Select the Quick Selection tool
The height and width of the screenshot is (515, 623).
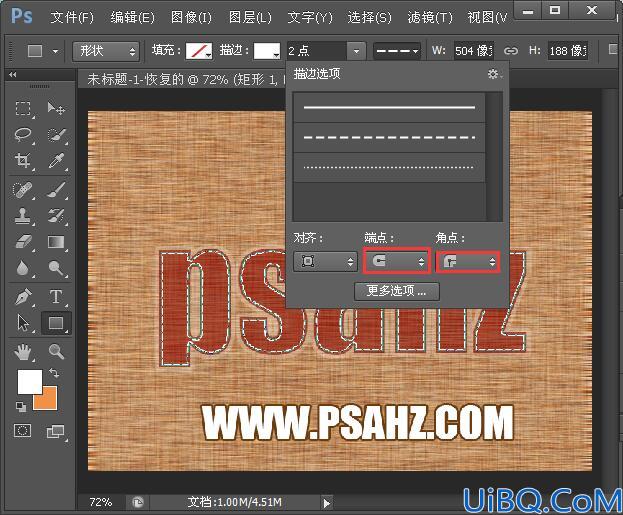tap(56, 135)
